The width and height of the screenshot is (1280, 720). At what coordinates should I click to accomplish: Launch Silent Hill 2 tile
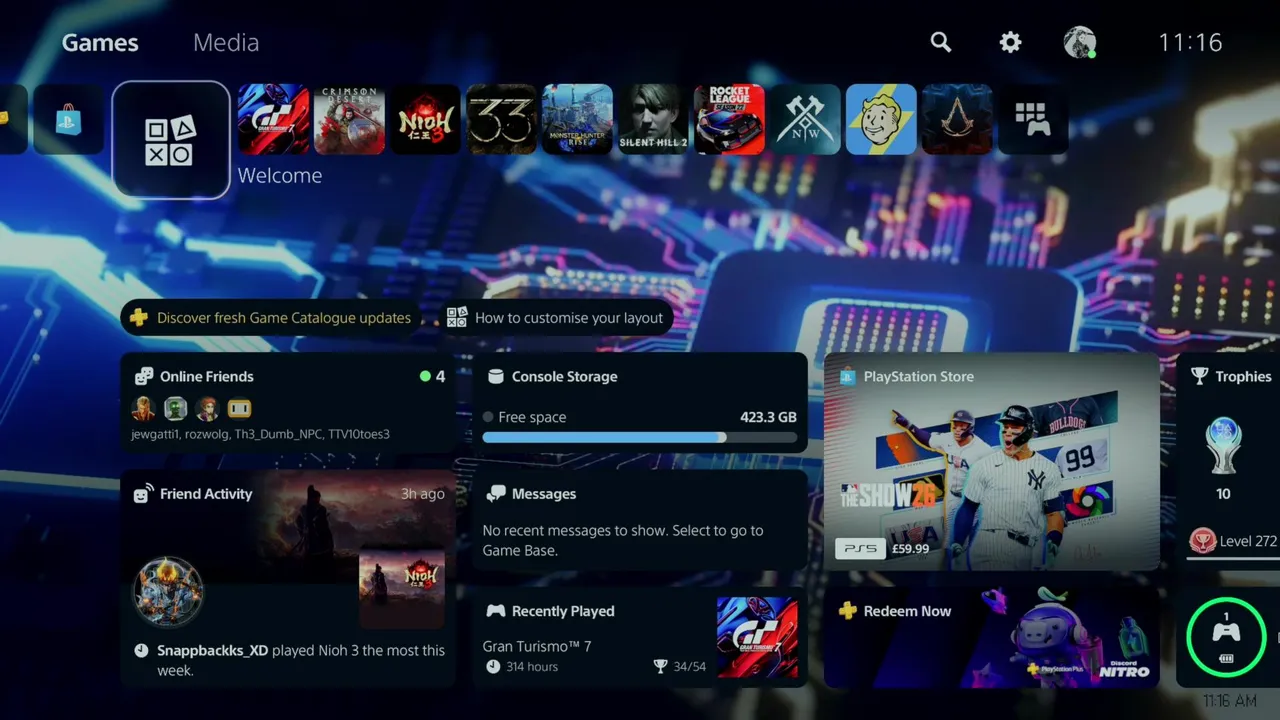(x=654, y=119)
